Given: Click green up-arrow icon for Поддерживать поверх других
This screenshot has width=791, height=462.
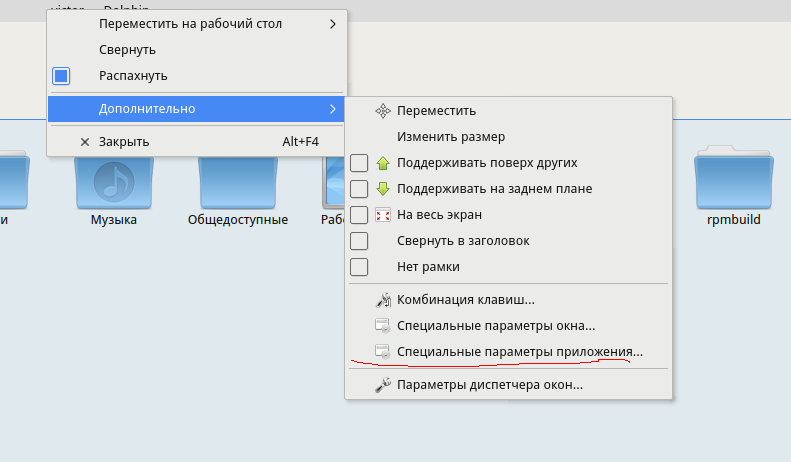Looking at the screenshot, I should (x=383, y=163).
